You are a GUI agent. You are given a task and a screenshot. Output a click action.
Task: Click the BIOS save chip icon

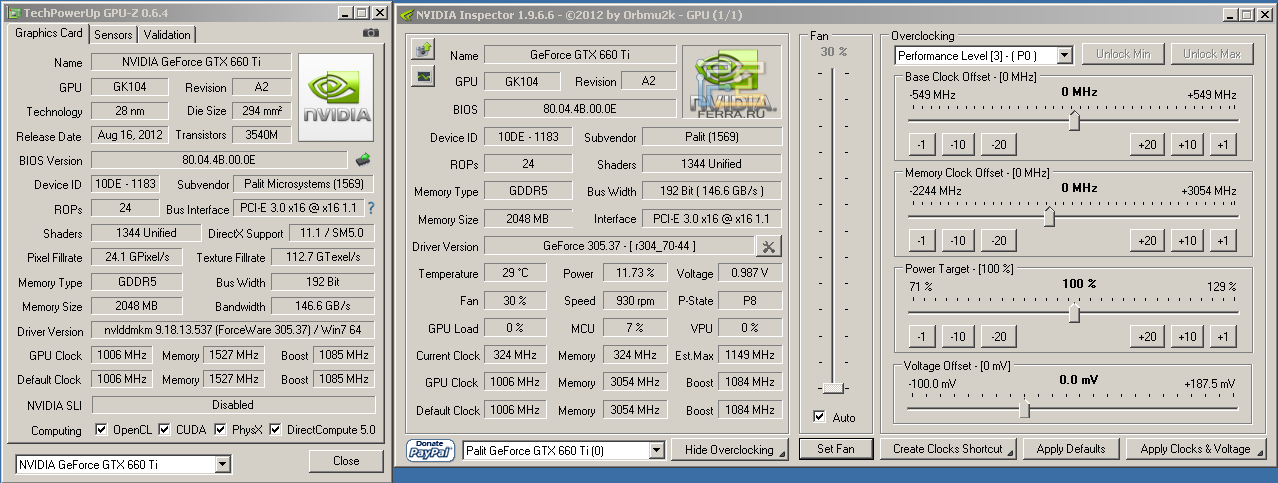364,160
